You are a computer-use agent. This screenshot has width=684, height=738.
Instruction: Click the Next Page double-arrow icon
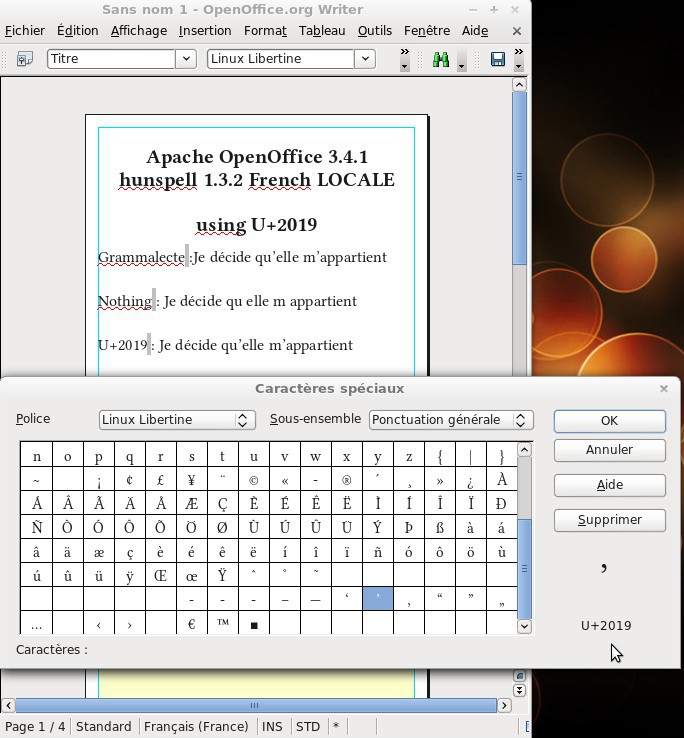click(519, 690)
